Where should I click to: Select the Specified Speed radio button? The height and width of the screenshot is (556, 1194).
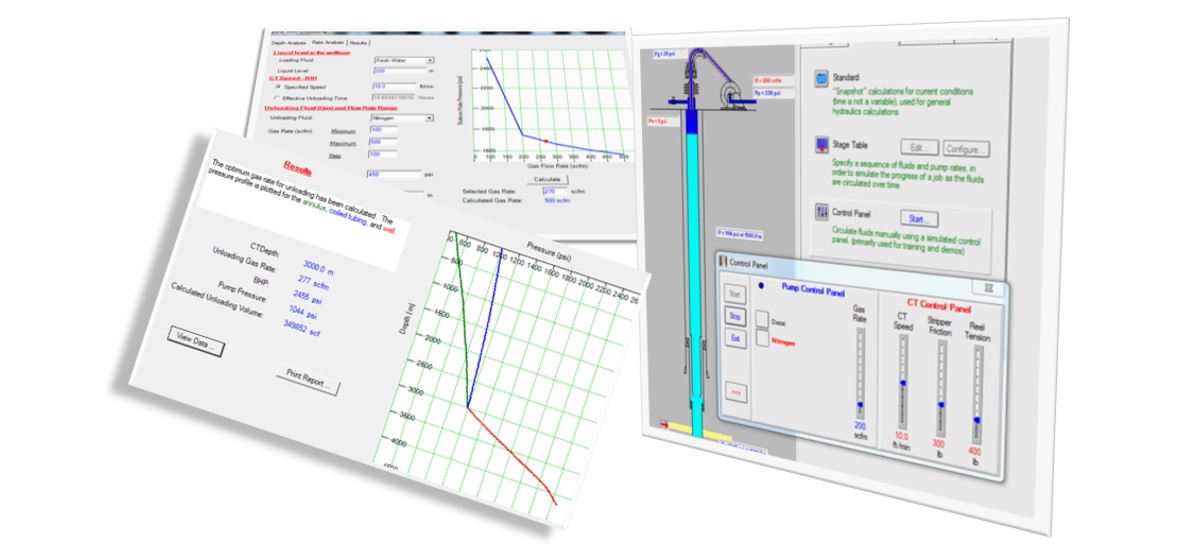point(276,87)
